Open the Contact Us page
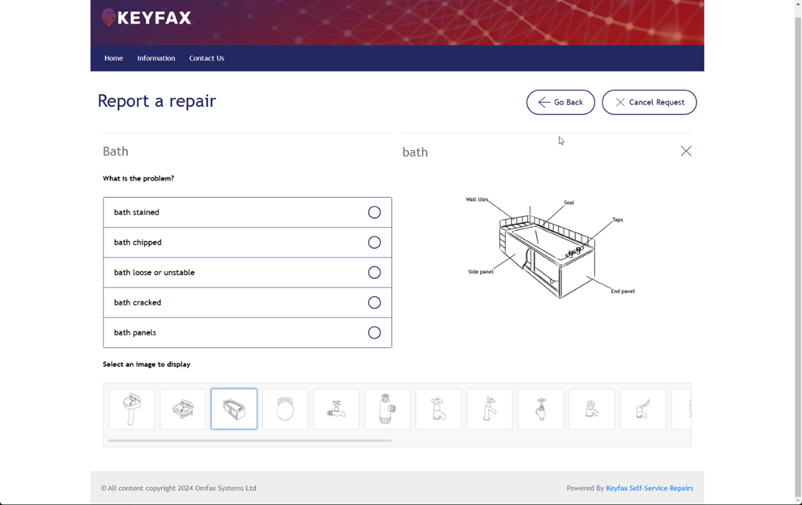 [207, 58]
